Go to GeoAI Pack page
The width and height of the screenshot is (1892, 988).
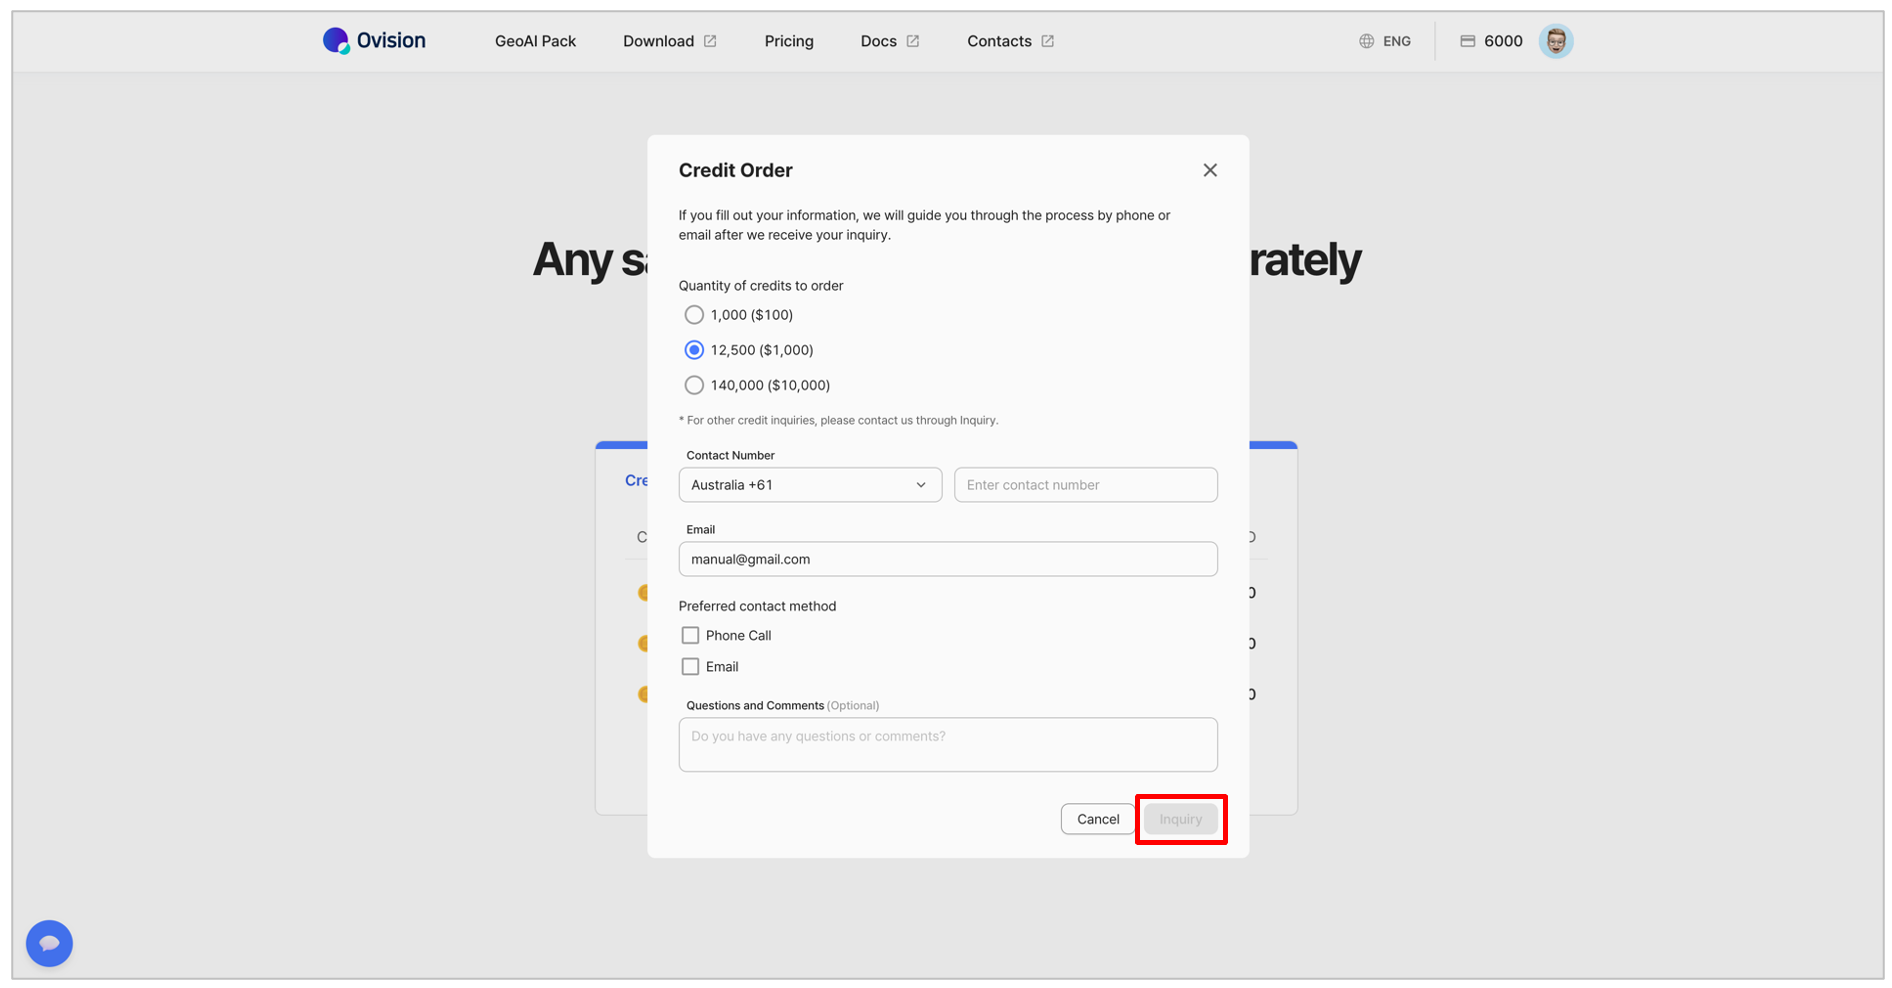pos(535,41)
